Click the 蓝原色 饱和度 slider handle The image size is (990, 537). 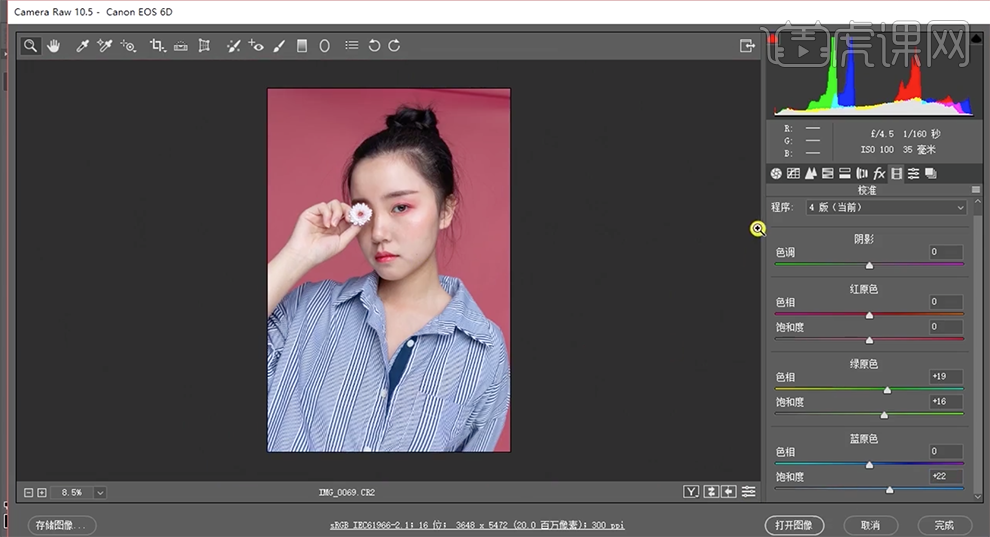coord(889,490)
